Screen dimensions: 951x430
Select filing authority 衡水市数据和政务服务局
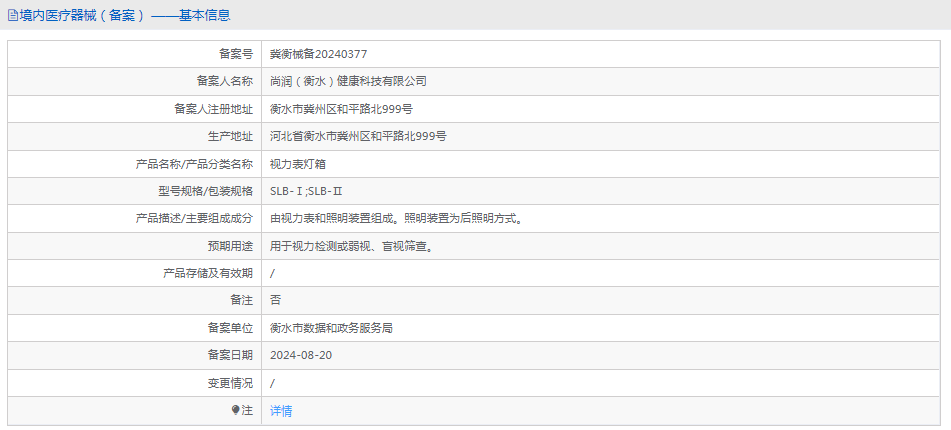tap(331, 328)
